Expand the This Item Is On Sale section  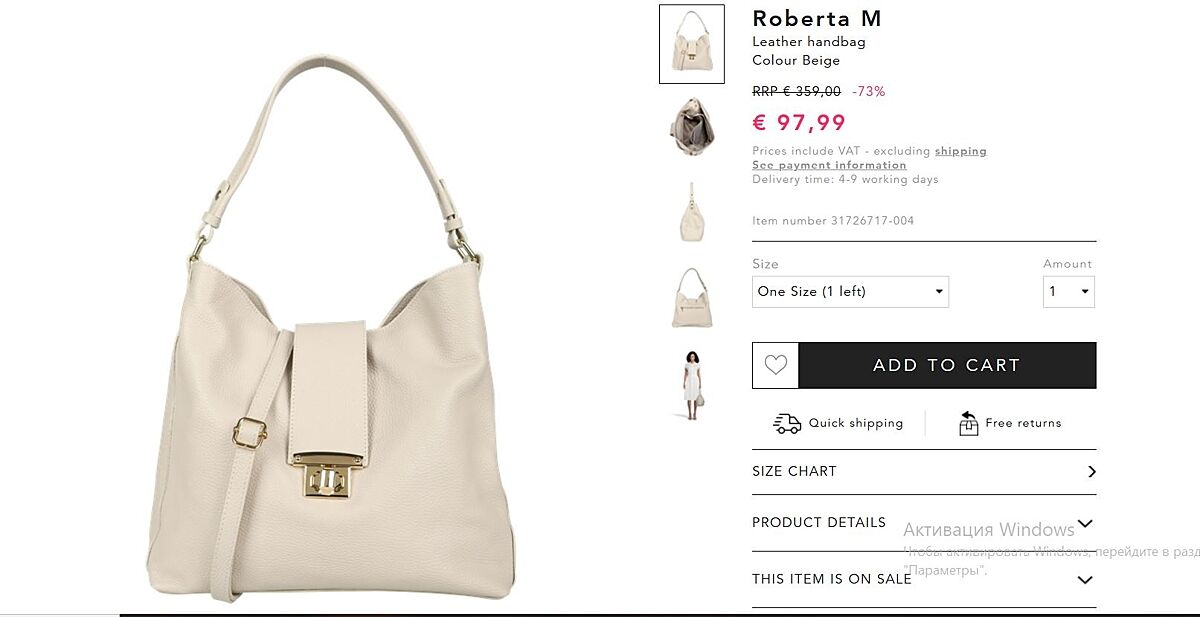(x=924, y=579)
